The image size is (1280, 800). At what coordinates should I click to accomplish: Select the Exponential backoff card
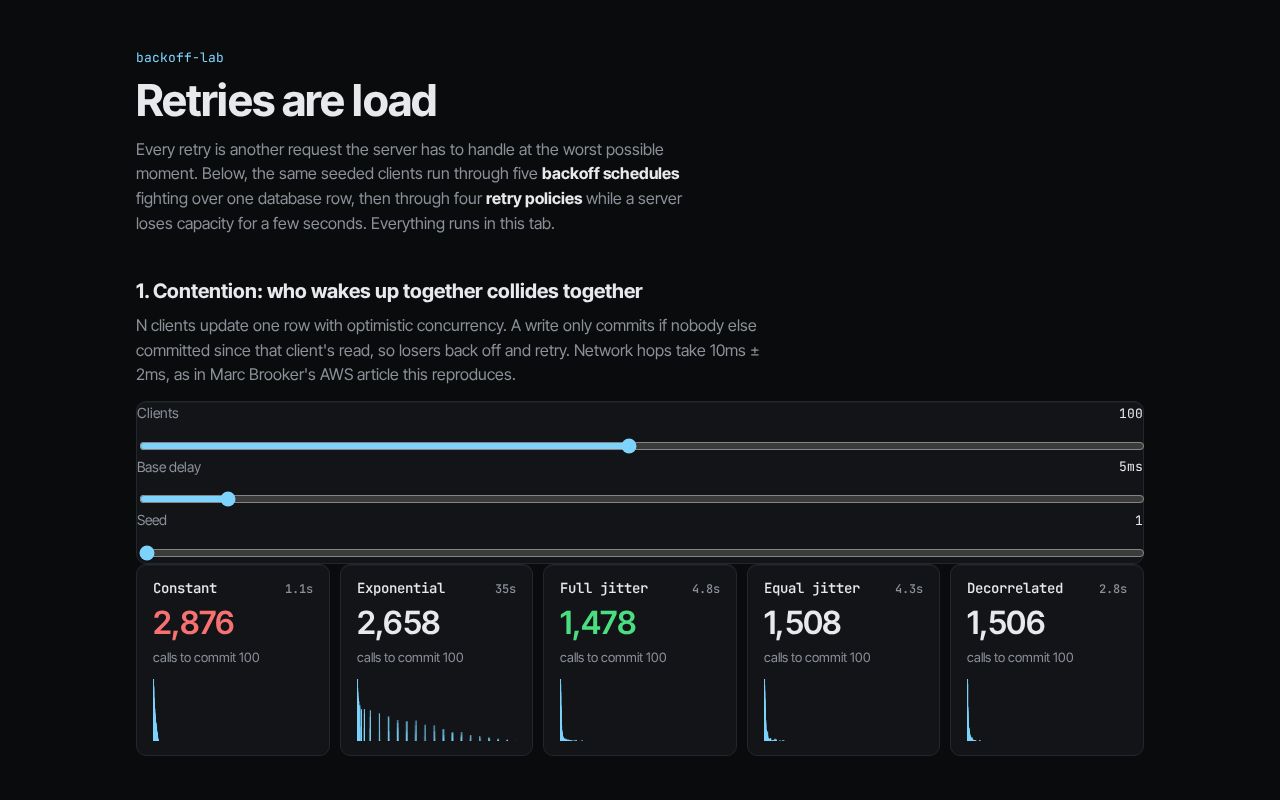pos(436,660)
